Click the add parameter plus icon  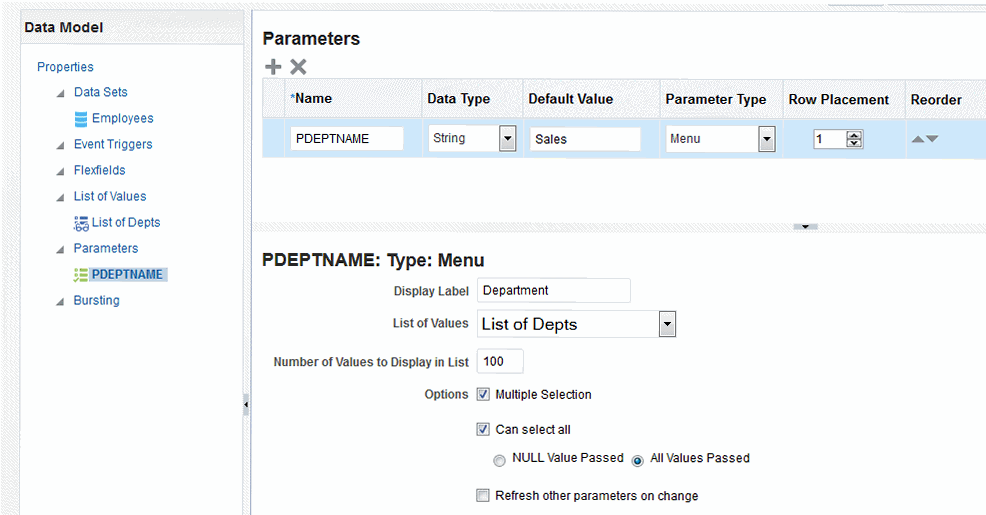273,67
